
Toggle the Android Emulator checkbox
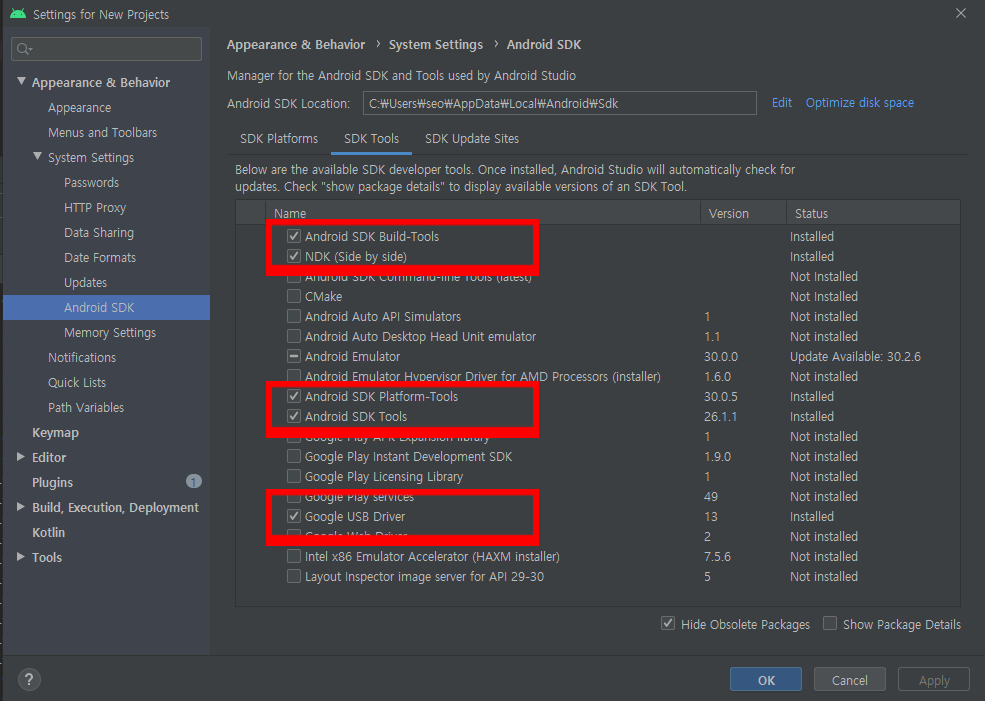click(x=293, y=356)
